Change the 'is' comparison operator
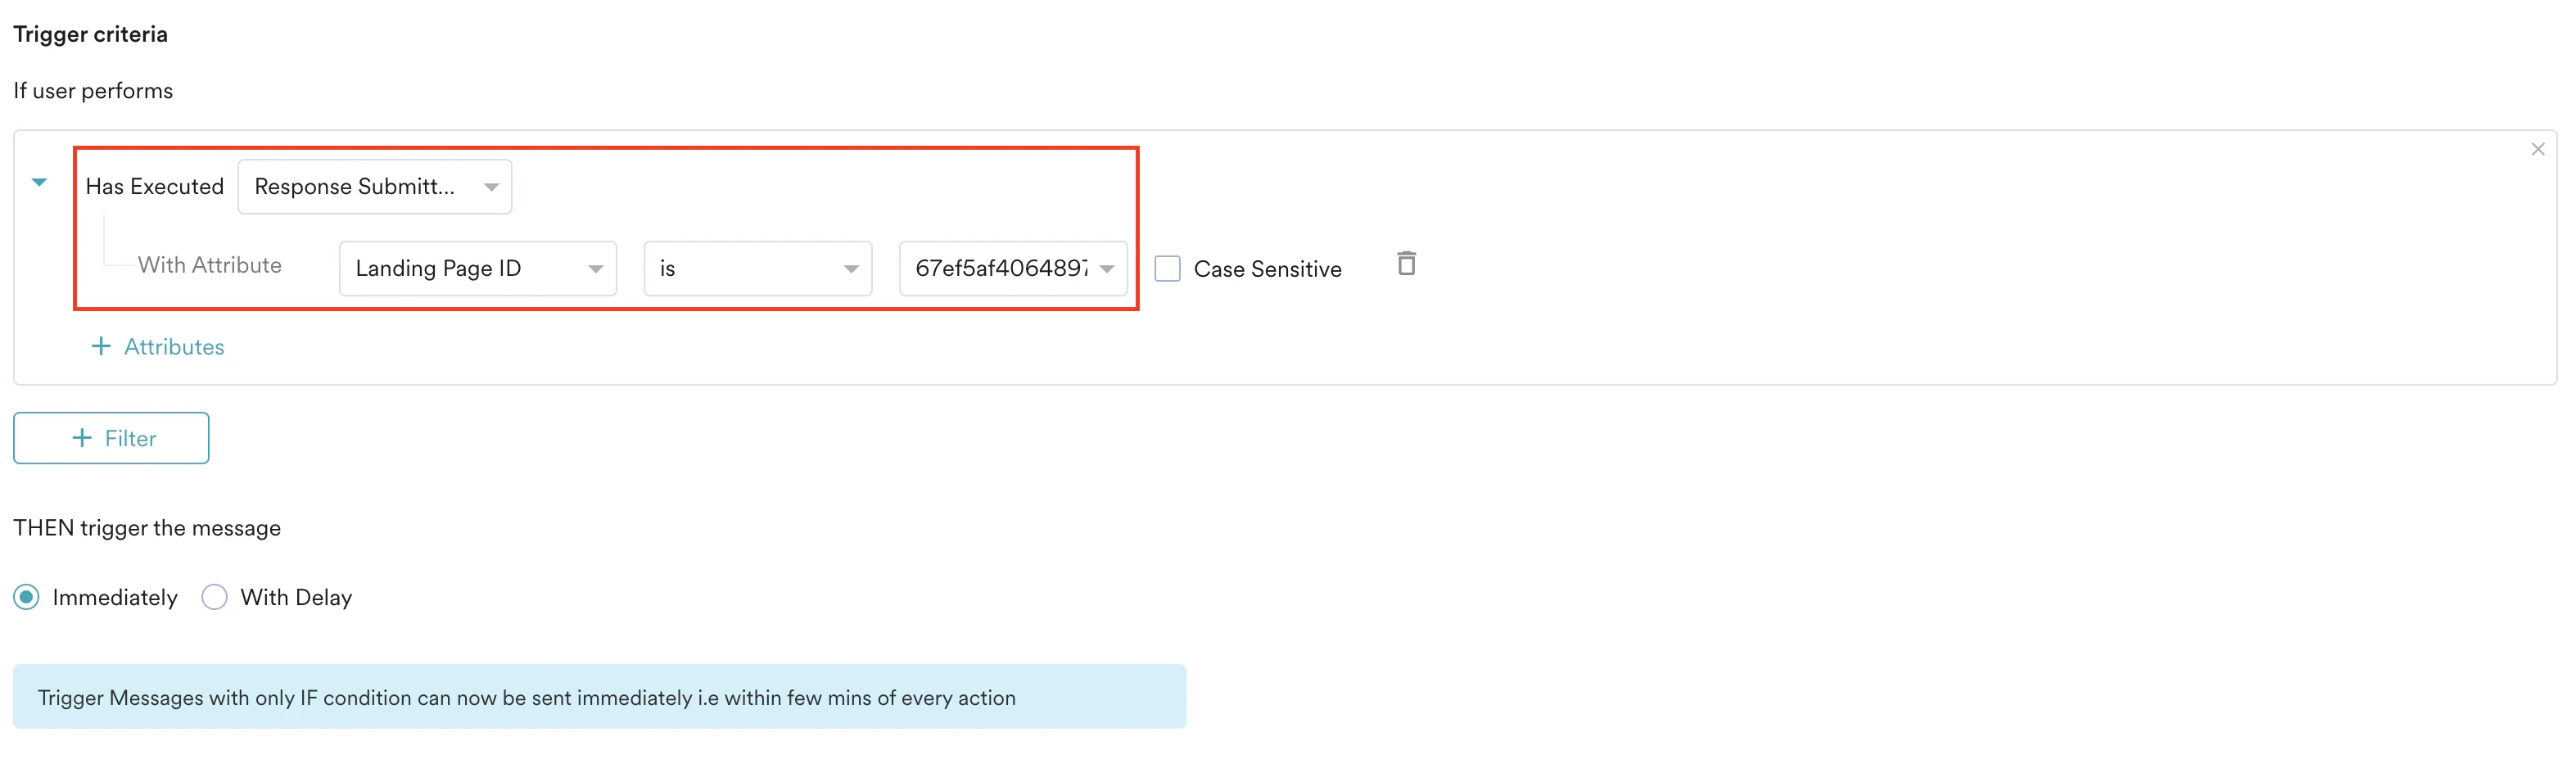The height and width of the screenshot is (768, 2576). (x=757, y=268)
